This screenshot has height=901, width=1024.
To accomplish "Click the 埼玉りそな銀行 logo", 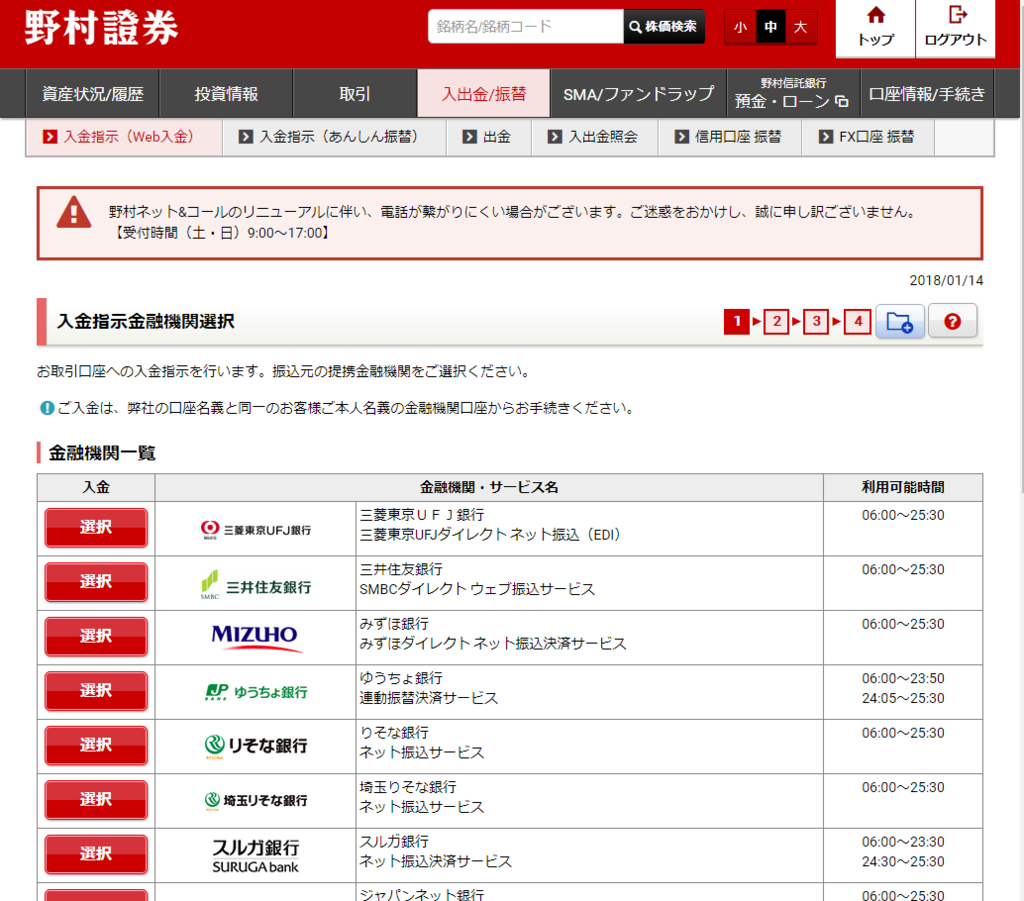I will coord(255,800).
